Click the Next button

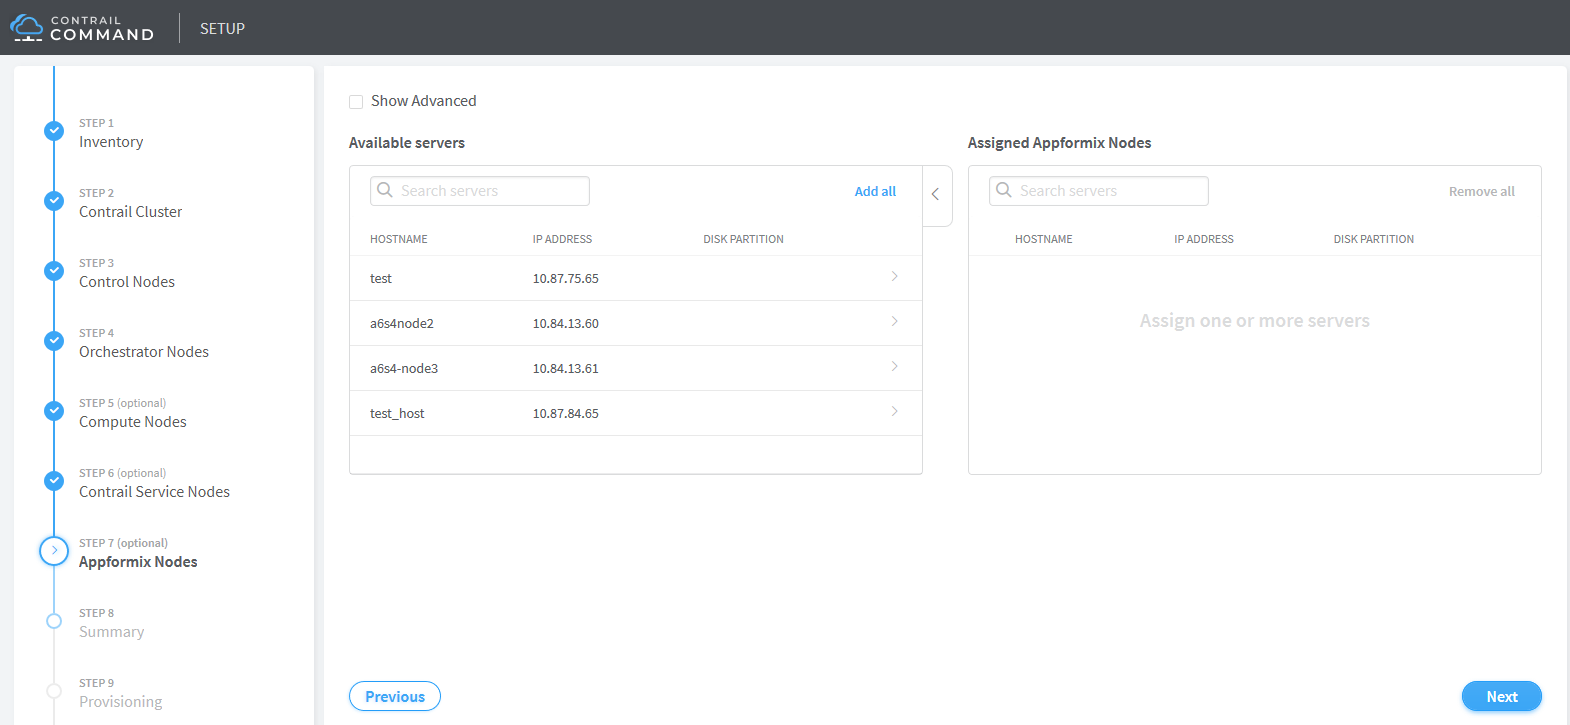1502,696
